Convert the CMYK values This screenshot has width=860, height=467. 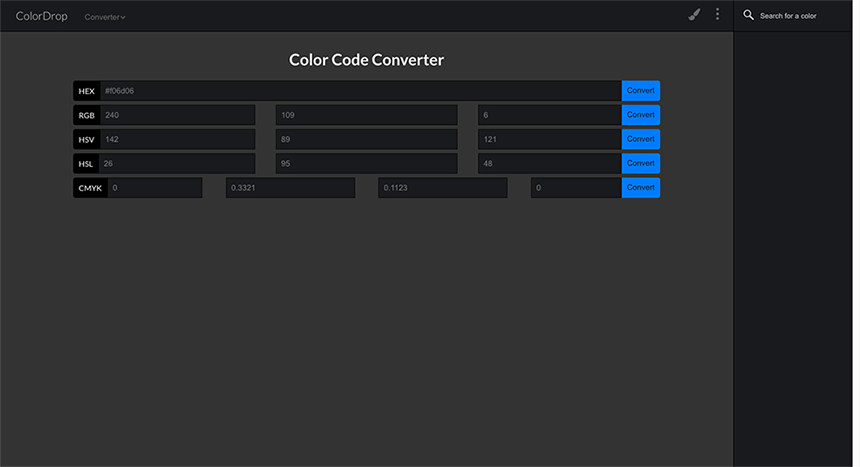pyautogui.click(x=641, y=187)
